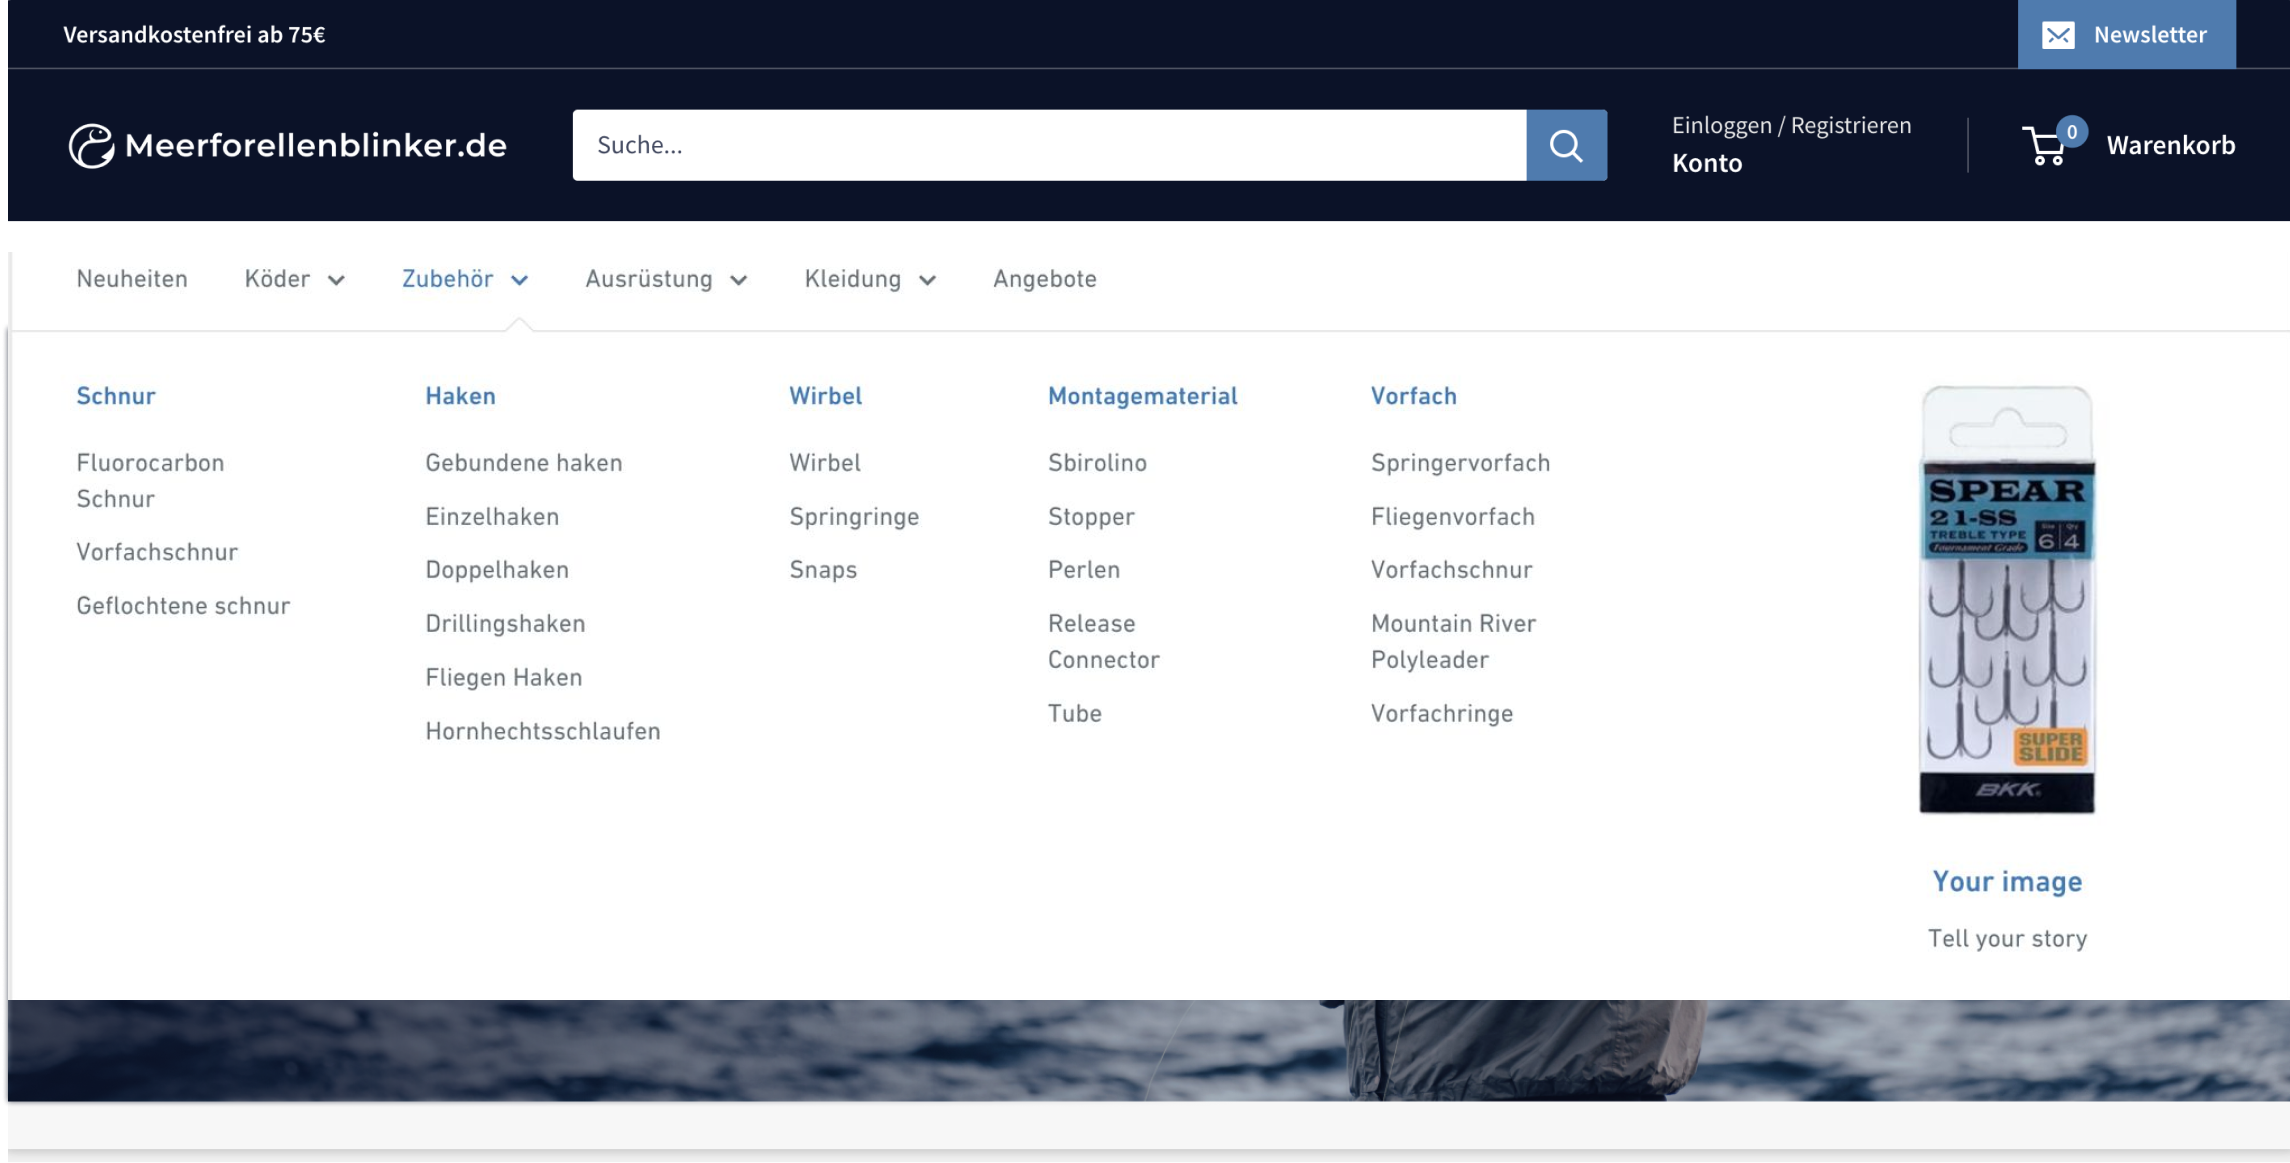Image resolution: width=2290 pixels, height=1163 pixels.
Task: Click the Angebote menu item
Action: click(1044, 276)
